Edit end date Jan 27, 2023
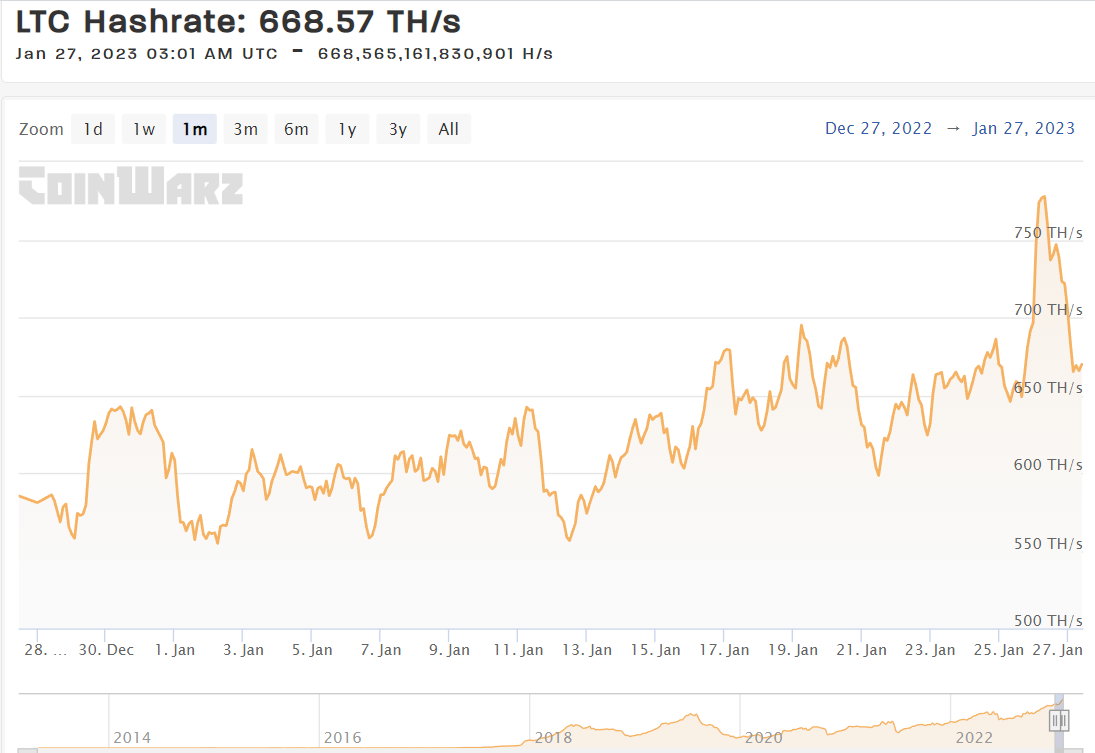 (1024, 129)
